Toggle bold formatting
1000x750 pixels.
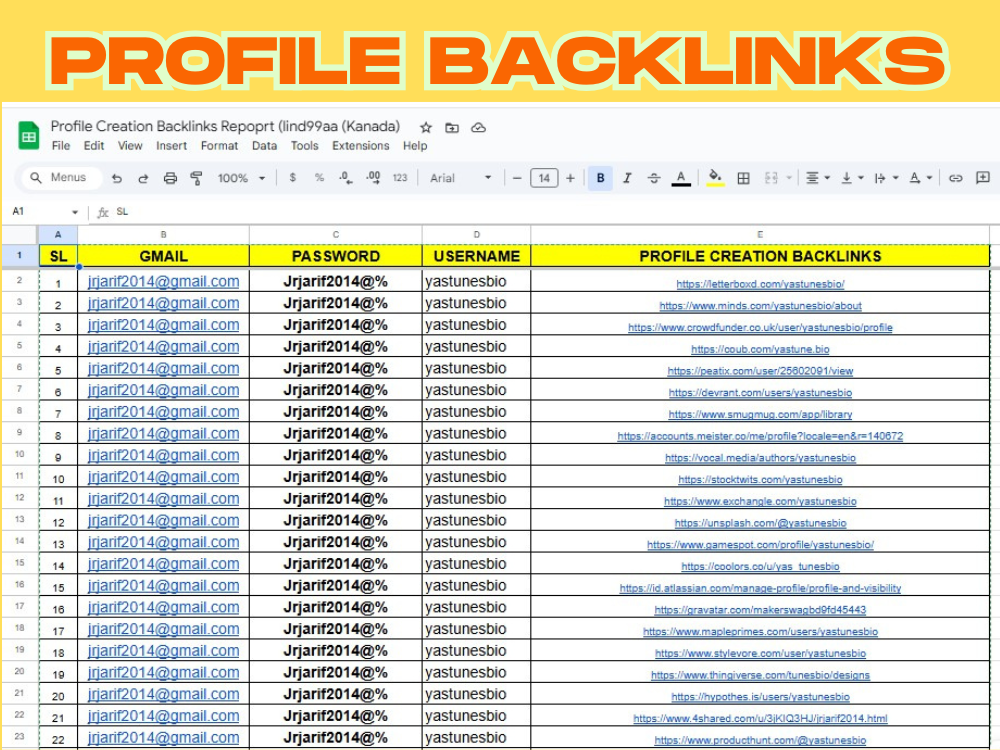(600, 178)
